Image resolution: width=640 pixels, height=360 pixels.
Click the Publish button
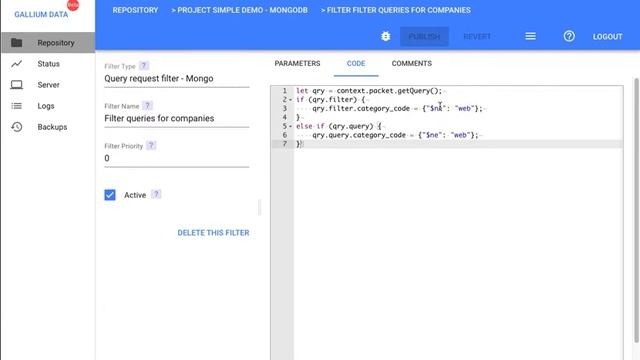pyautogui.click(x=424, y=36)
